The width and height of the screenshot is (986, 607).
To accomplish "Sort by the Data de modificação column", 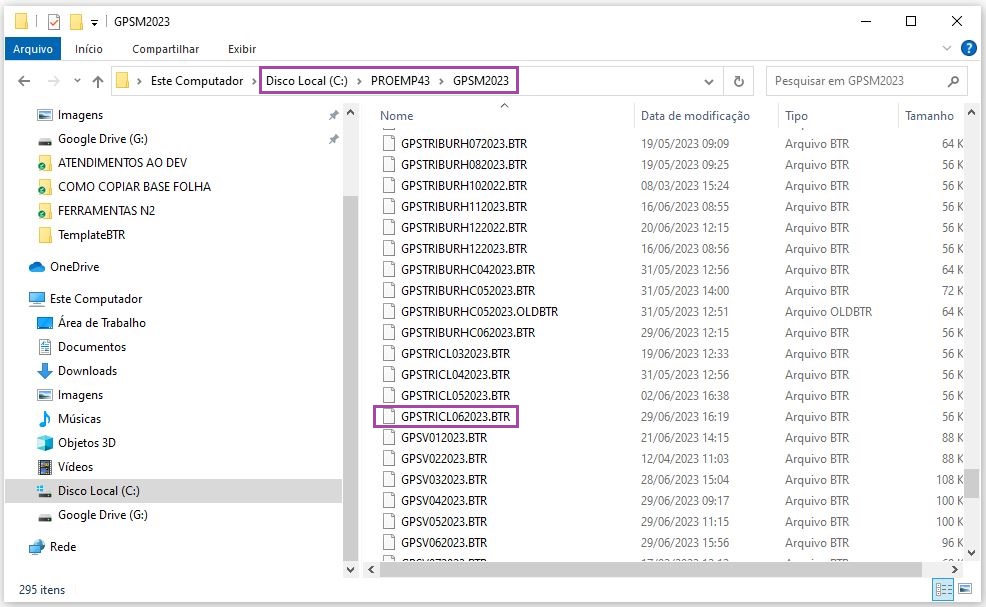I will [694, 116].
